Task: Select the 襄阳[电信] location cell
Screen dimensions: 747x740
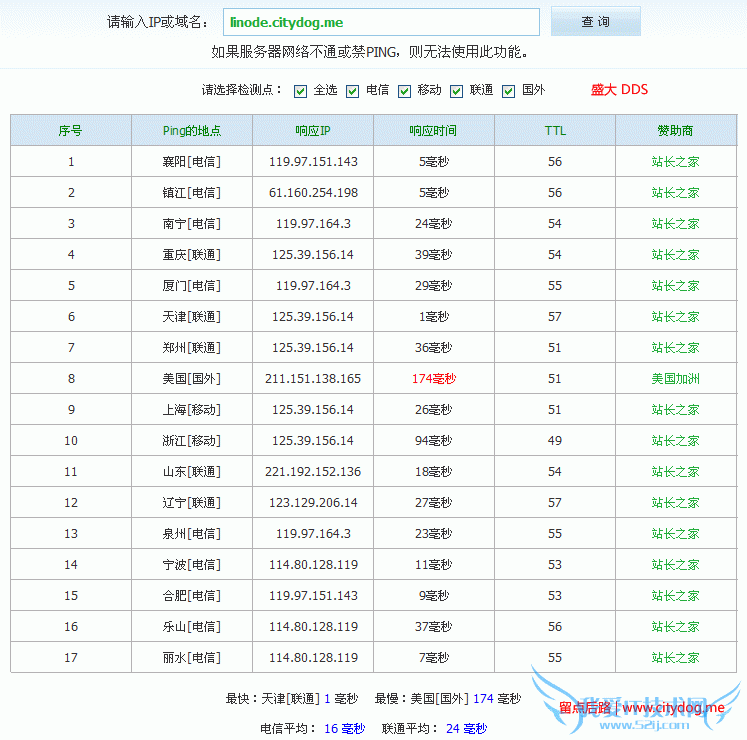Action: (192, 162)
